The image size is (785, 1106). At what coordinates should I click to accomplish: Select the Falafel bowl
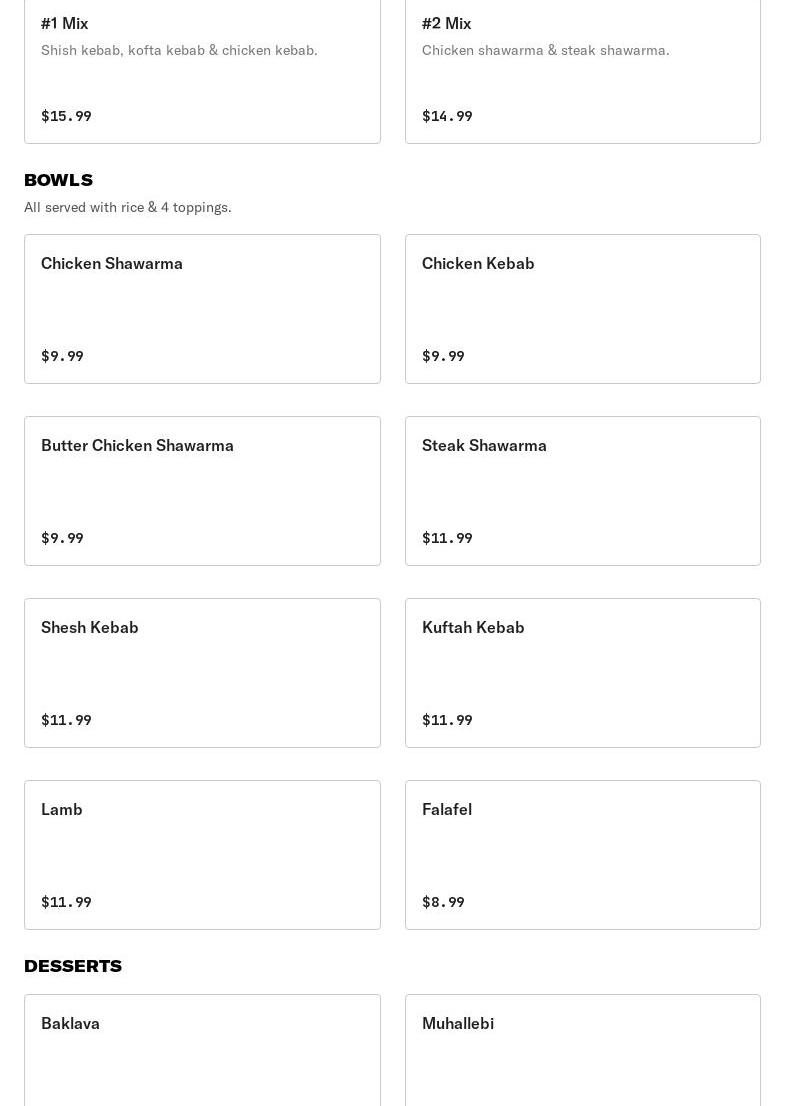tap(582, 854)
